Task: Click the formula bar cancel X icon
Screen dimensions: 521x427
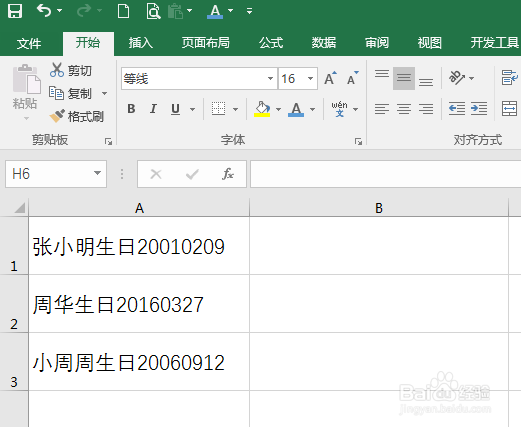Action: click(156, 174)
